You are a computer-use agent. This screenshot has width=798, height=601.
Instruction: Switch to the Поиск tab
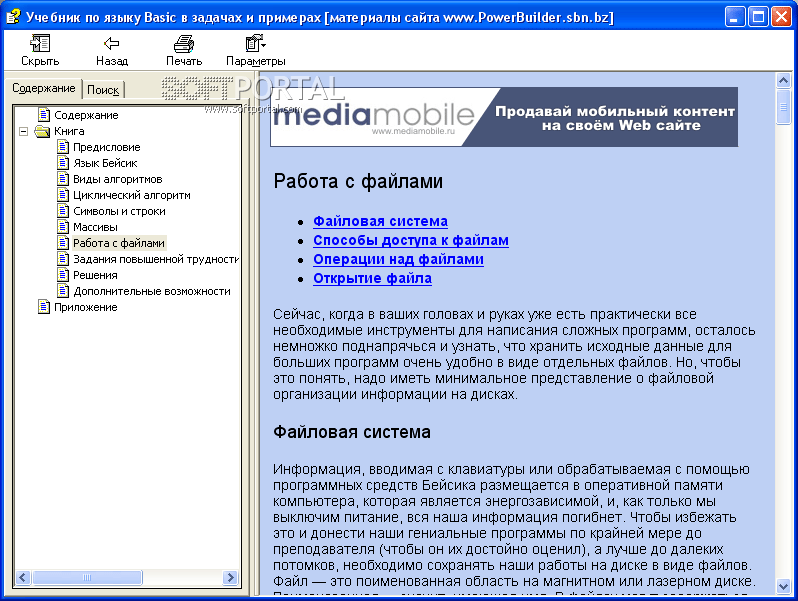pyautogui.click(x=103, y=90)
